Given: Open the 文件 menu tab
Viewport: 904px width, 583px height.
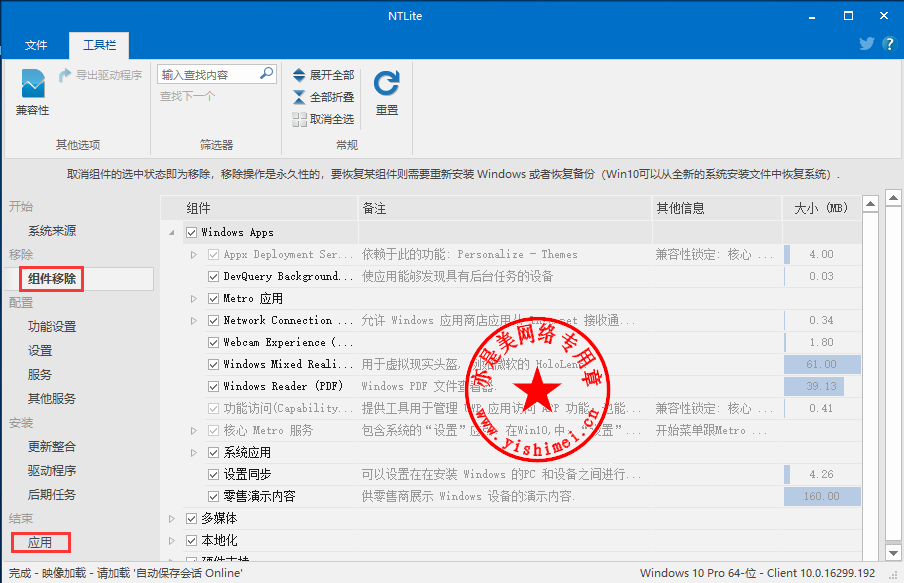Looking at the screenshot, I should (36, 45).
